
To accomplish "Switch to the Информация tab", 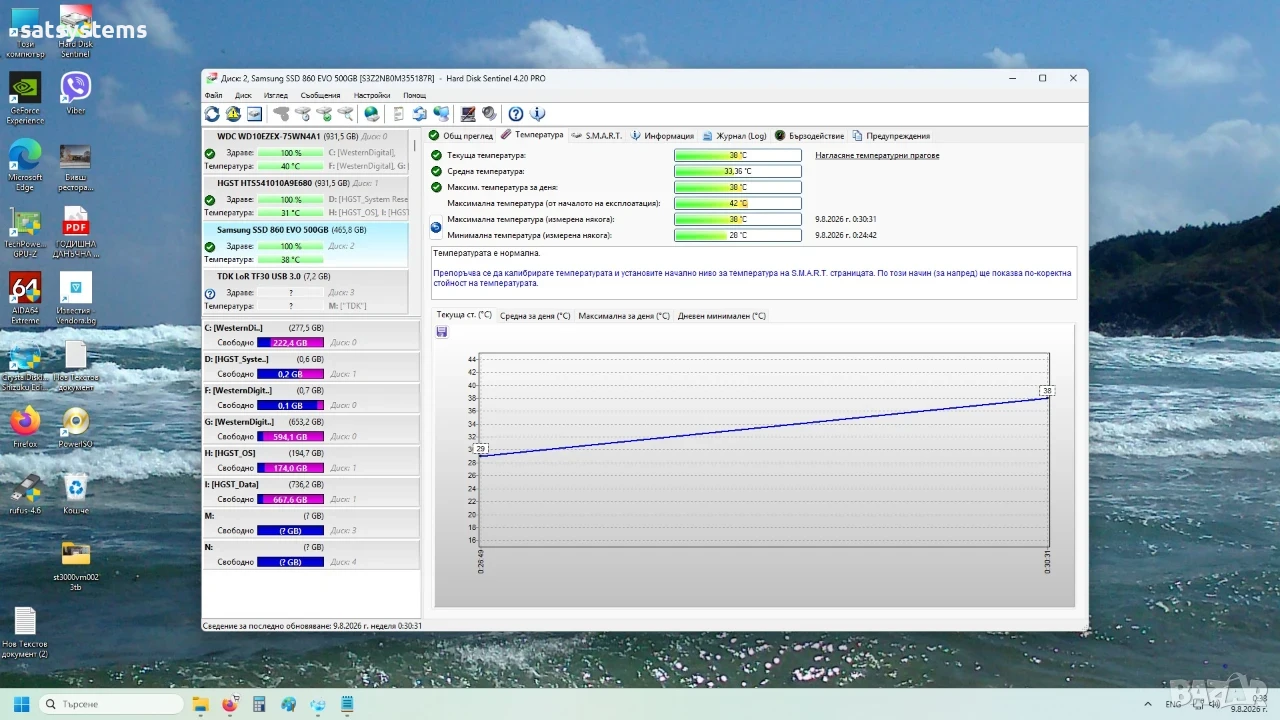I will tap(662, 135).
